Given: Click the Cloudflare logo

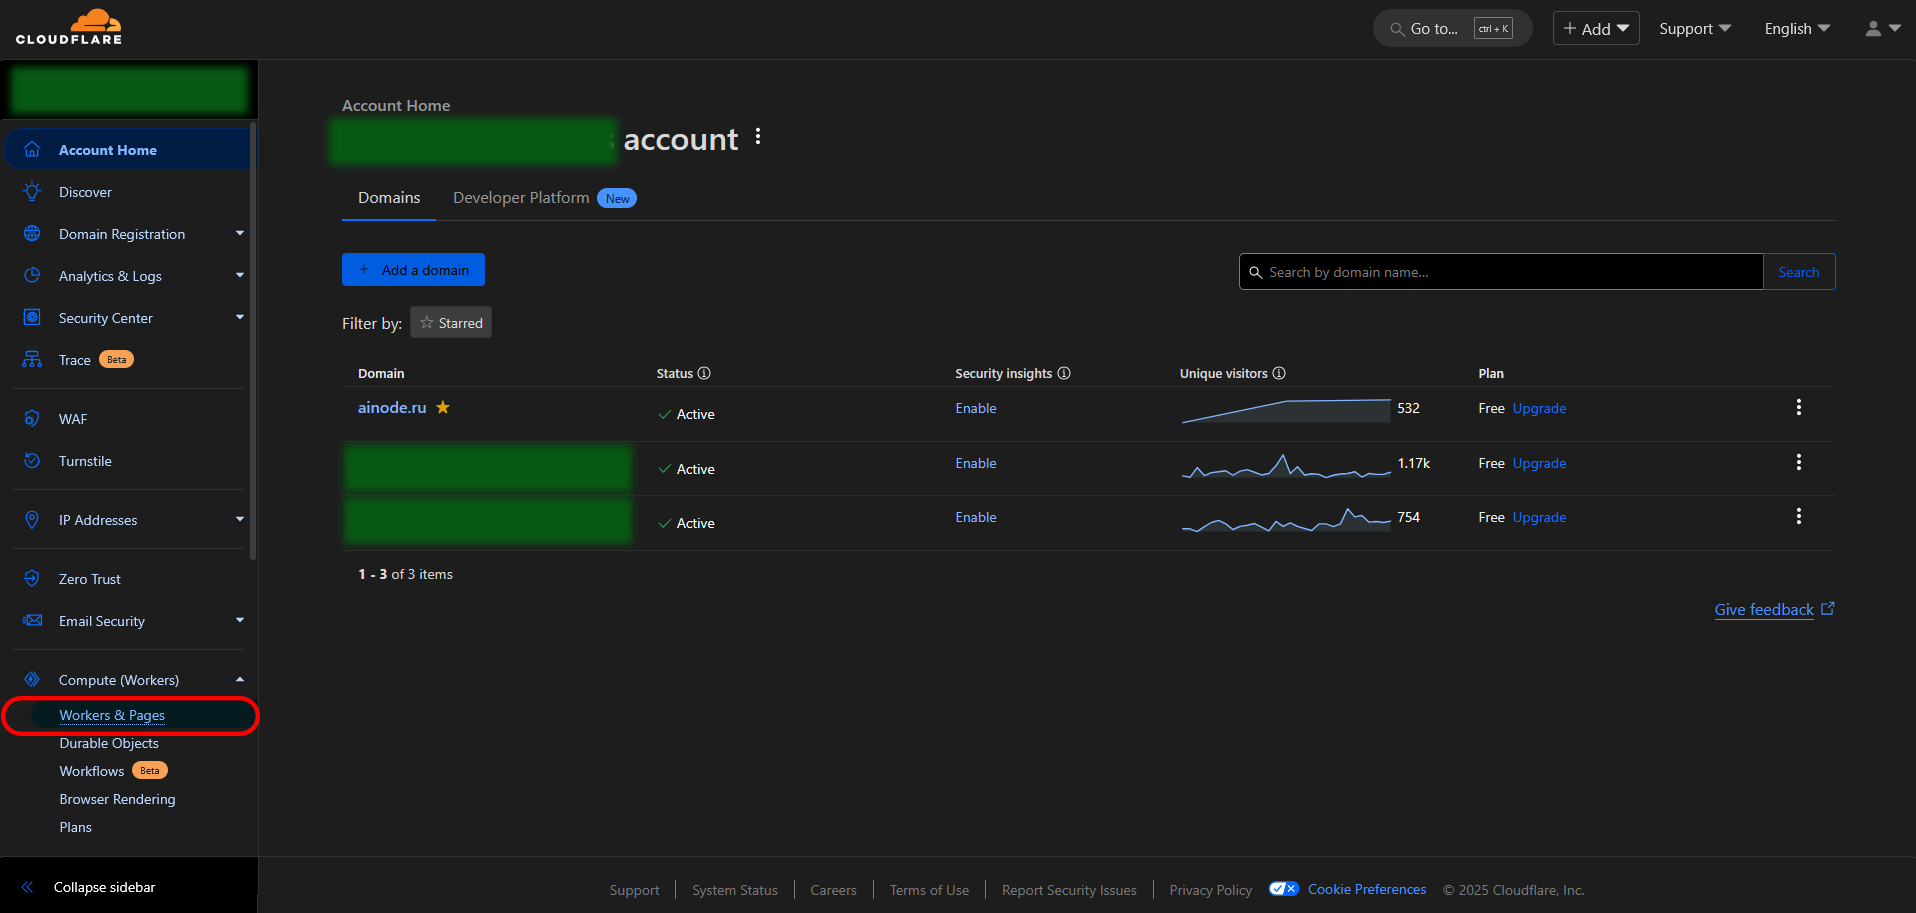Looking at the screenshot, I should click(69, 27).
